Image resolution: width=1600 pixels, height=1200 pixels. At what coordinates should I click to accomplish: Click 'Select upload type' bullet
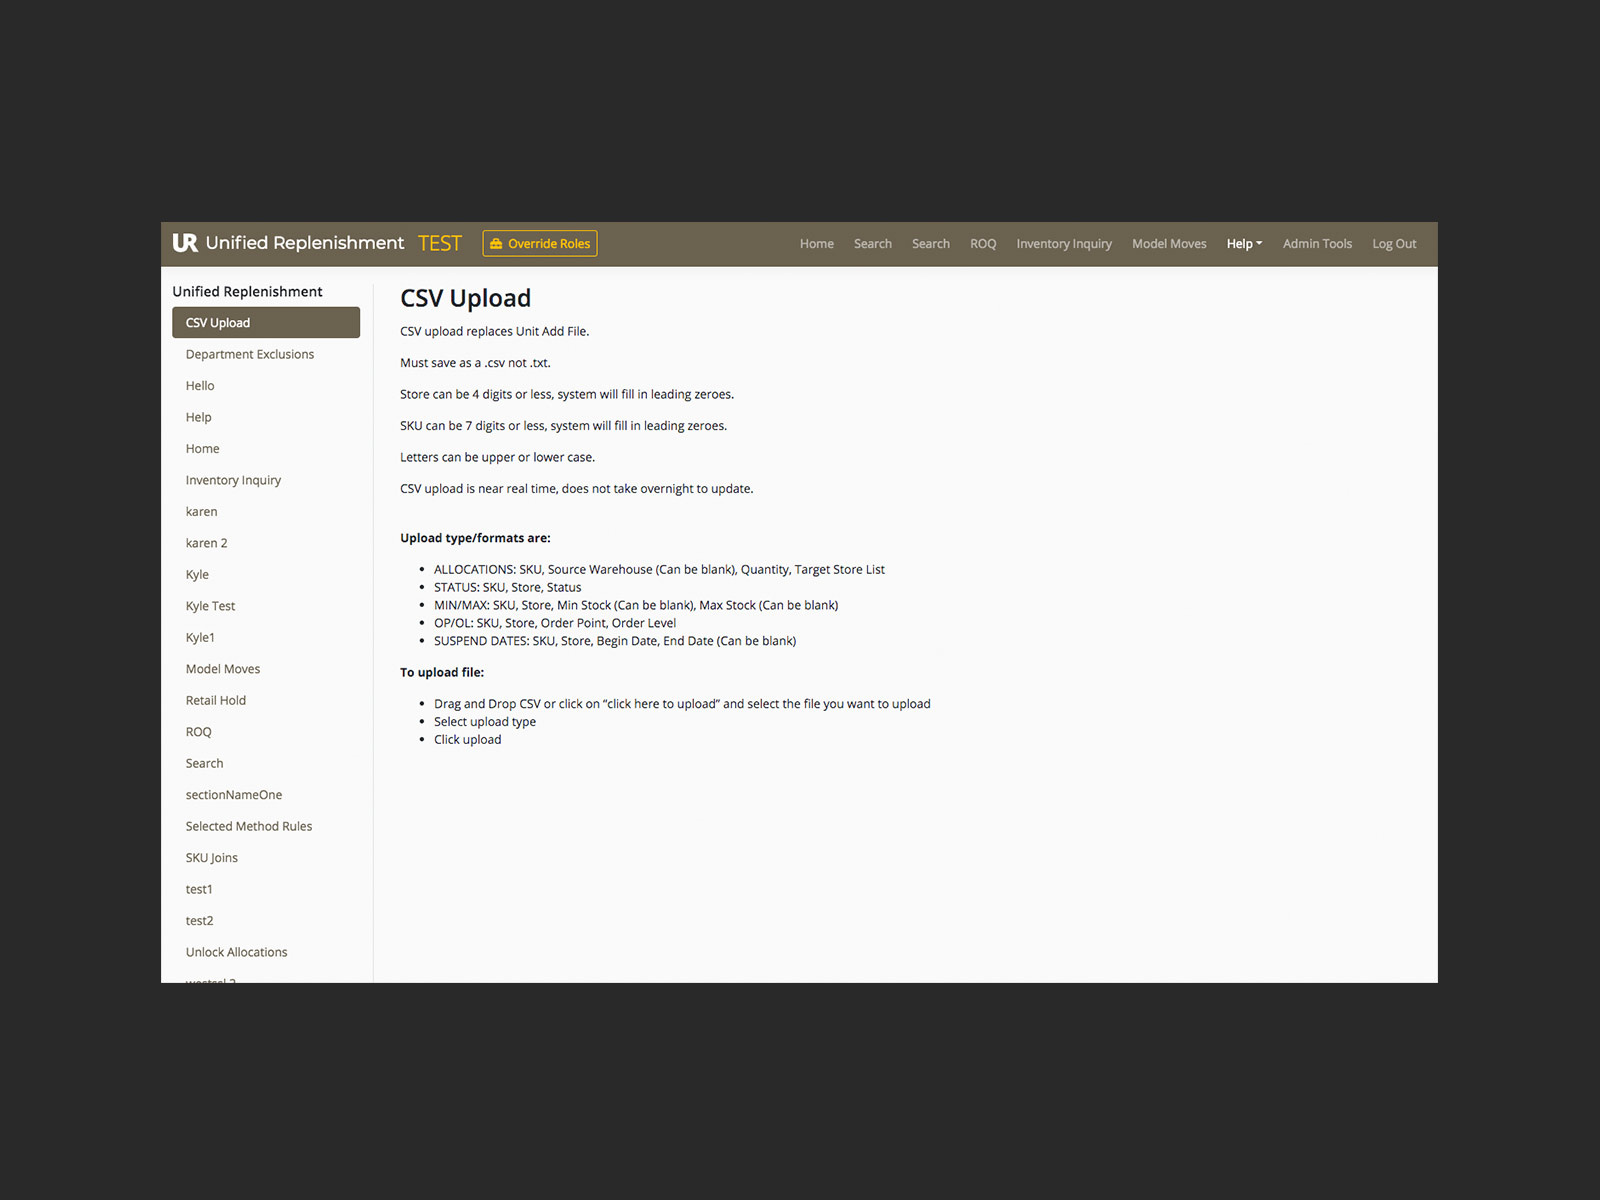coord(485,722)
